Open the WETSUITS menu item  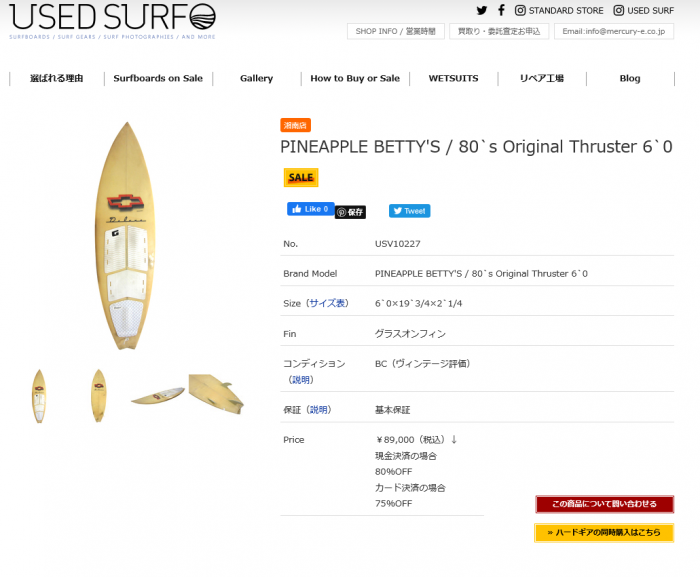(453, 78)
